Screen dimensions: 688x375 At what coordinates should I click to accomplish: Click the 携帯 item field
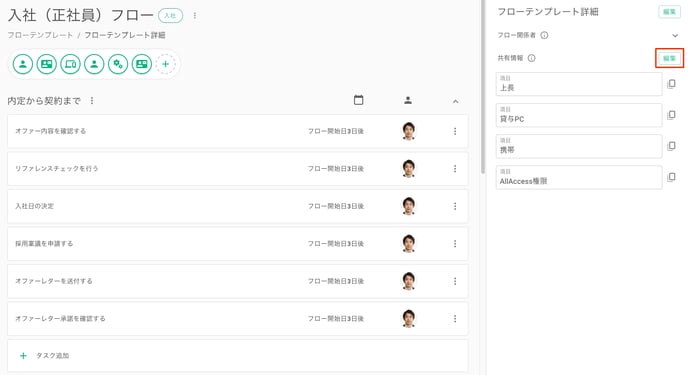tap(579, 146)
